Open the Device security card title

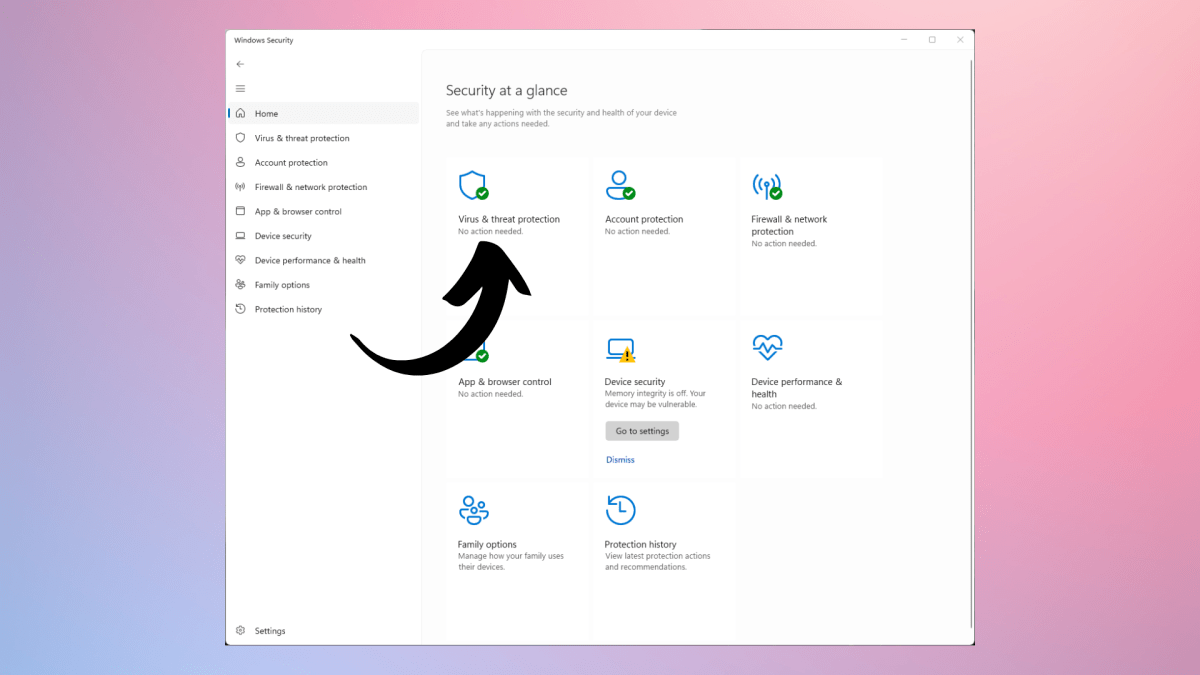(x=635, y=382)
